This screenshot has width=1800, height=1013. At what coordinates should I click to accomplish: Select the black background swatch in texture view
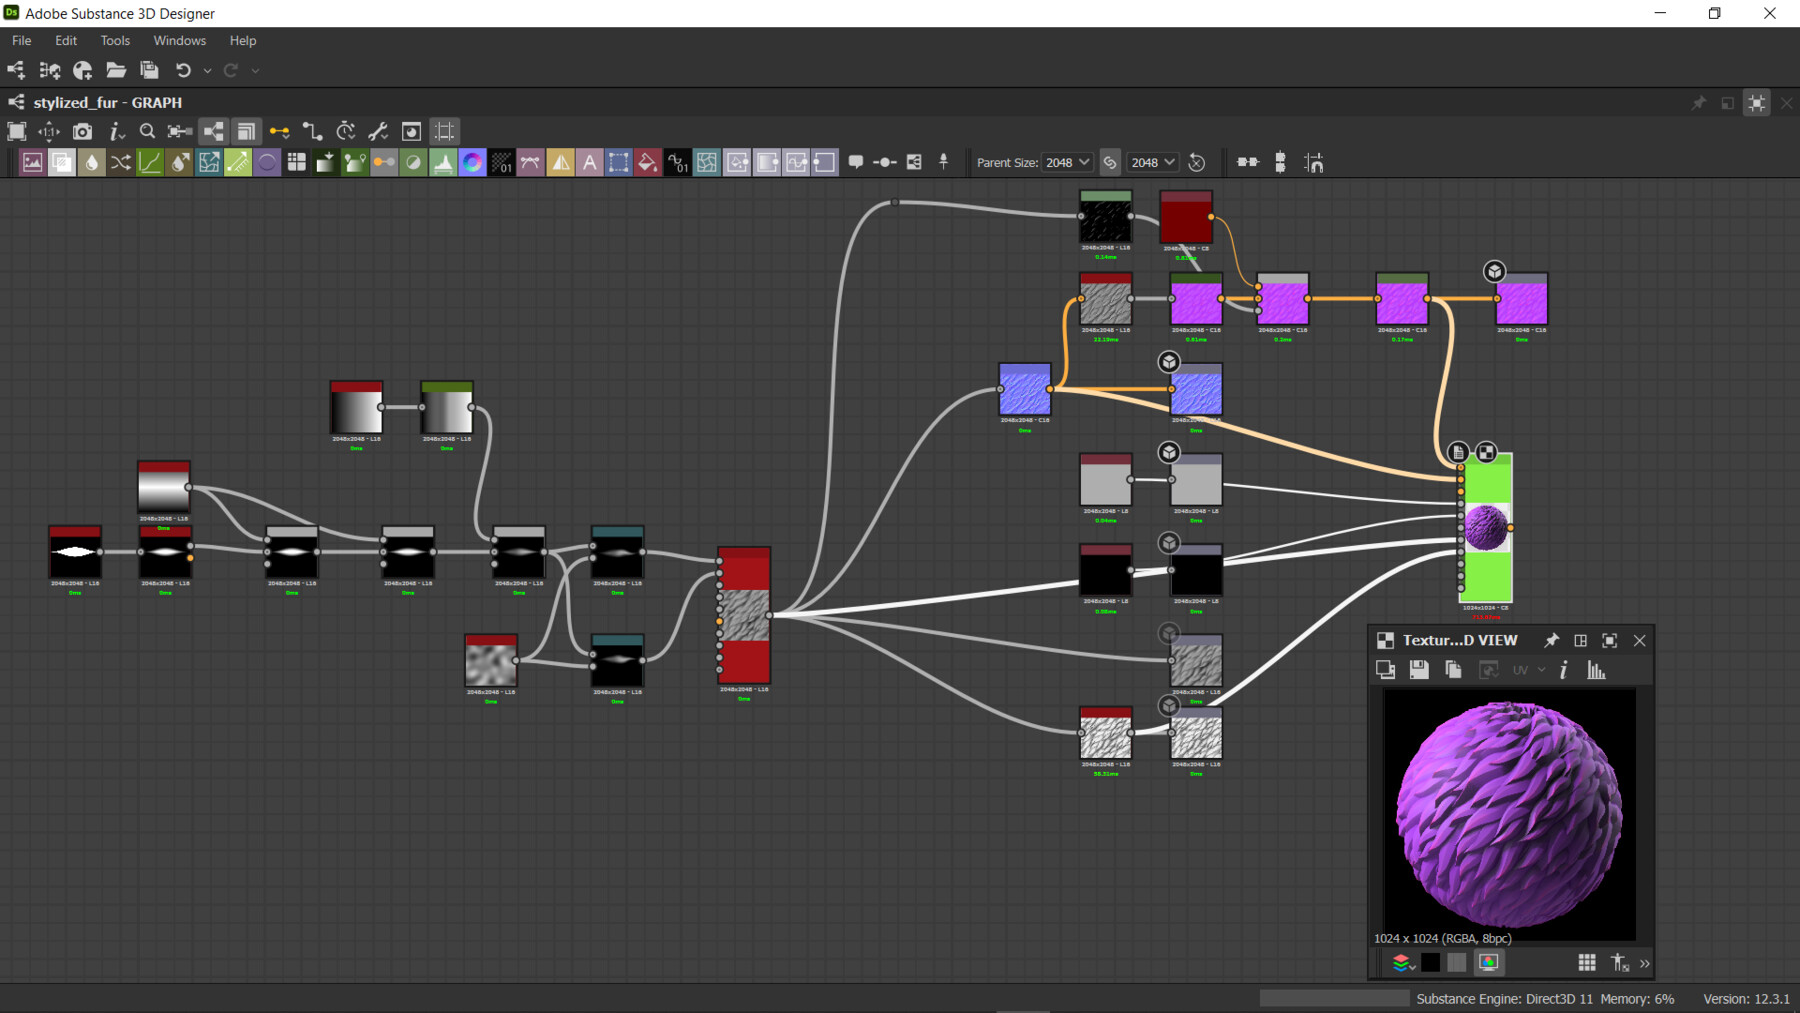(1430, 962)
